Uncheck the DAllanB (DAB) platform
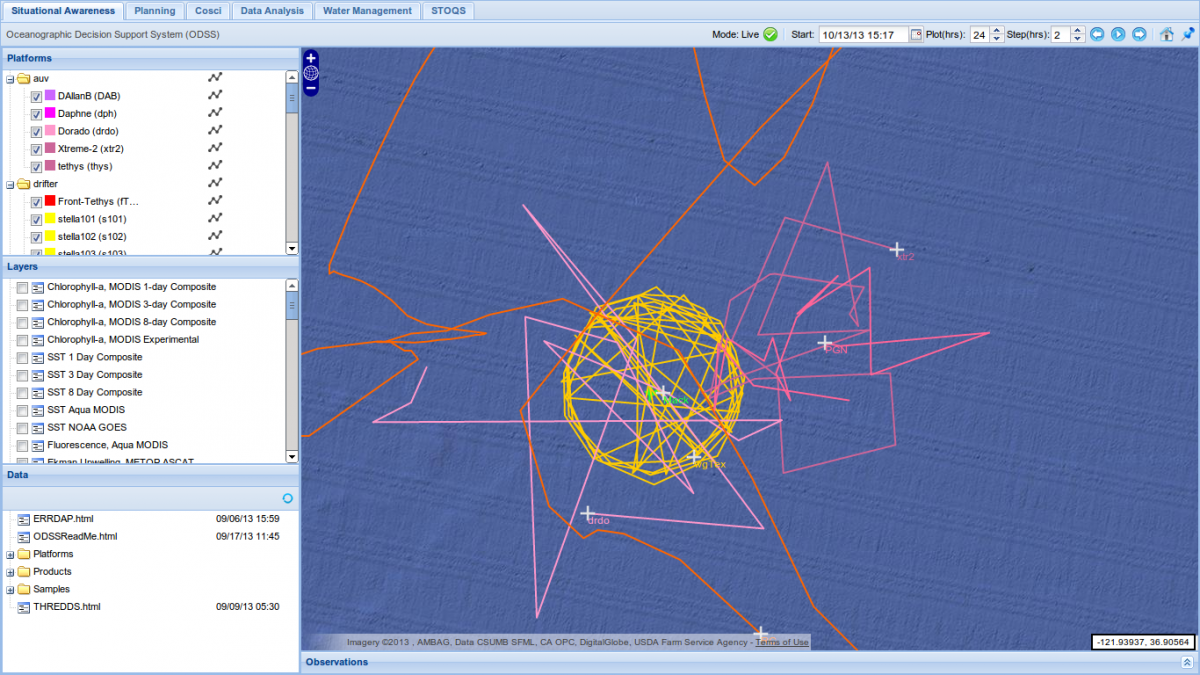 [x=37, y=97]
